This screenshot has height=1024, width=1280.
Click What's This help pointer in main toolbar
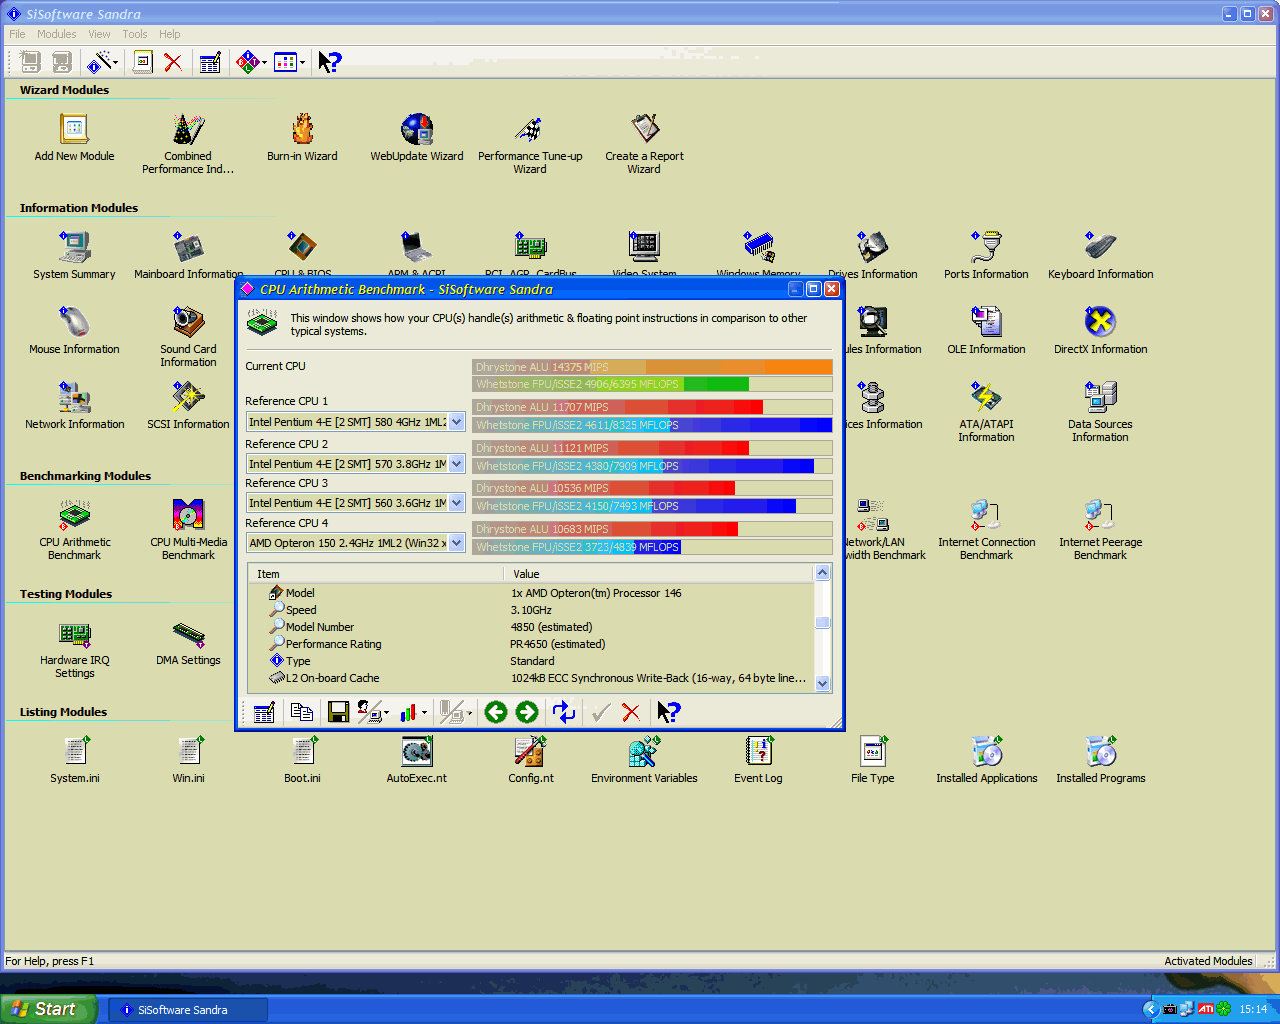pyautogui.click(x=329, y=62)
